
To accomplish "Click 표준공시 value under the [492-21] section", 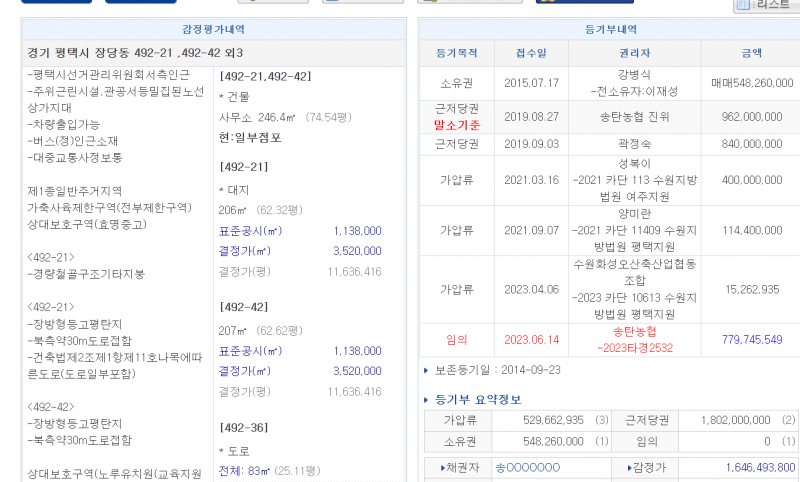I will [357, 230].
